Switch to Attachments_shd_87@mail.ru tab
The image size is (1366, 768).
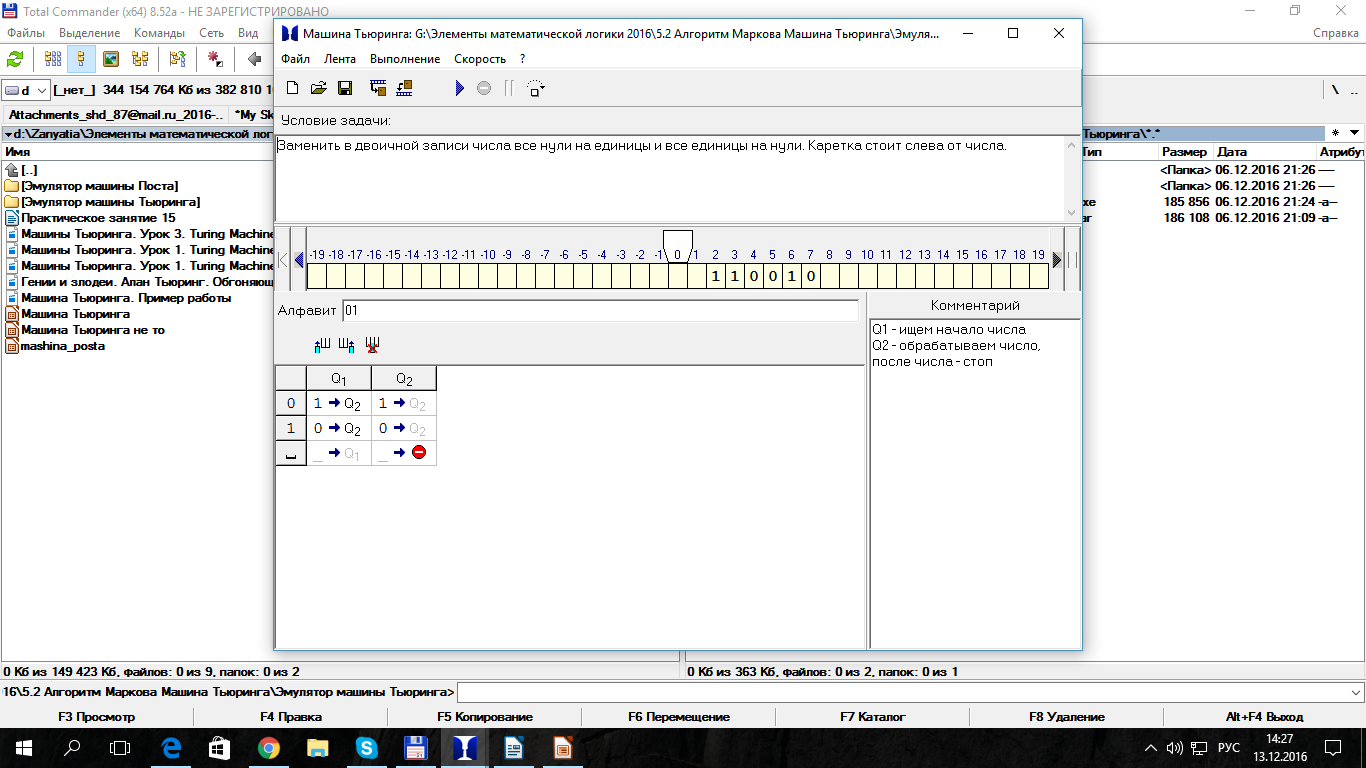coord(117,115)
